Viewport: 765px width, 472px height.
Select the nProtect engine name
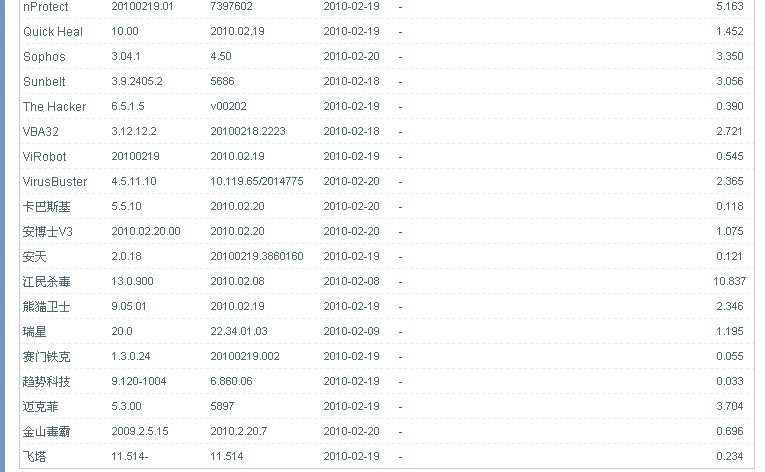[46, 7]
